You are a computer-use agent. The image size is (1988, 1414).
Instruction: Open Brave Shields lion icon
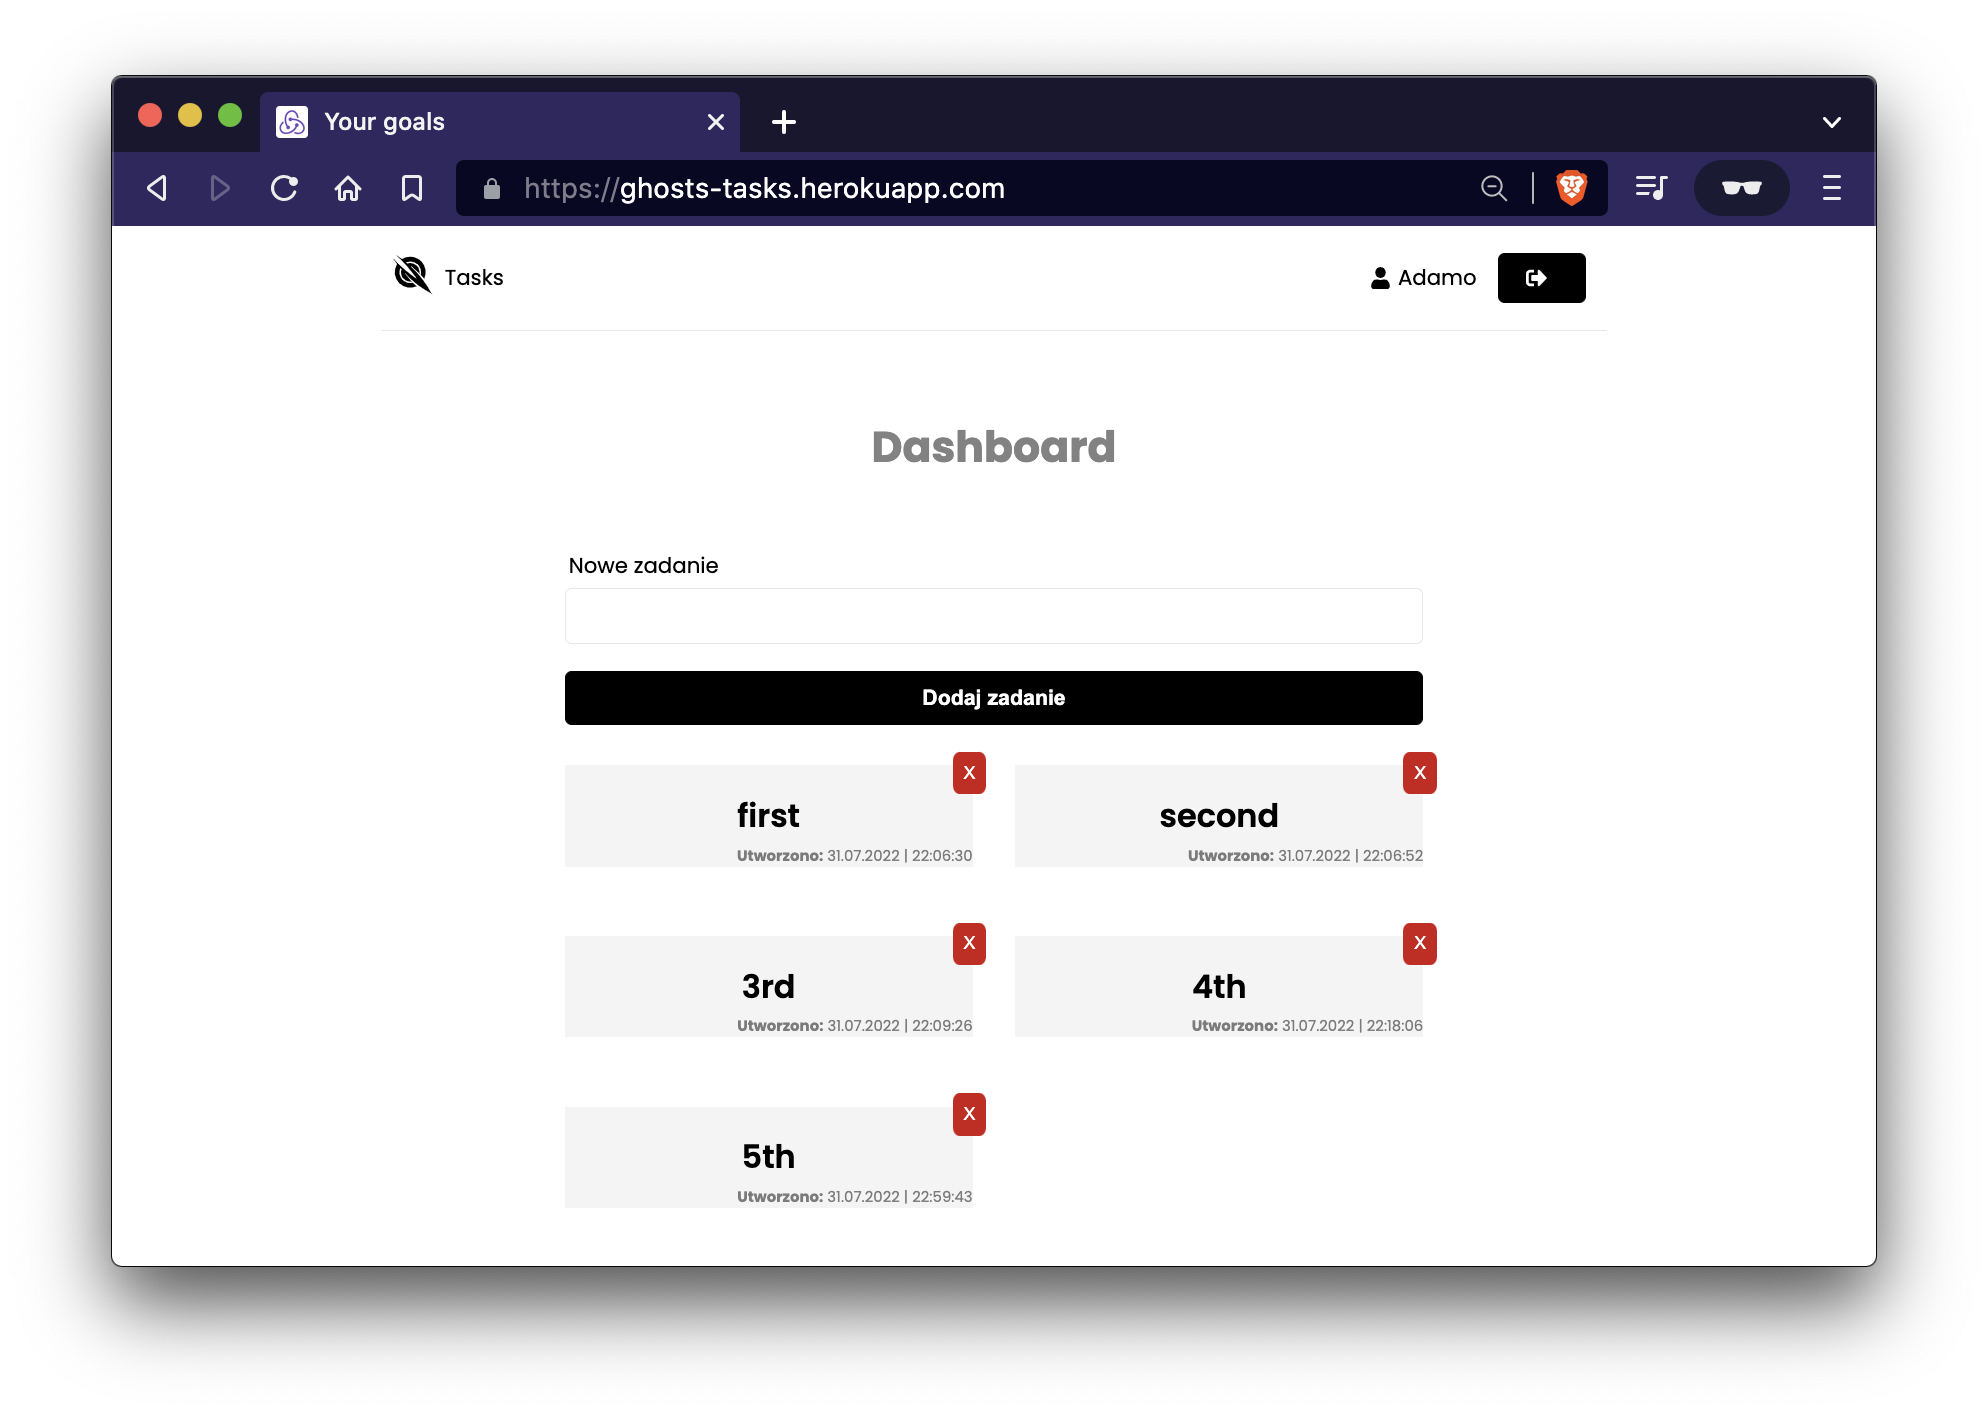tap(1571, 188)
